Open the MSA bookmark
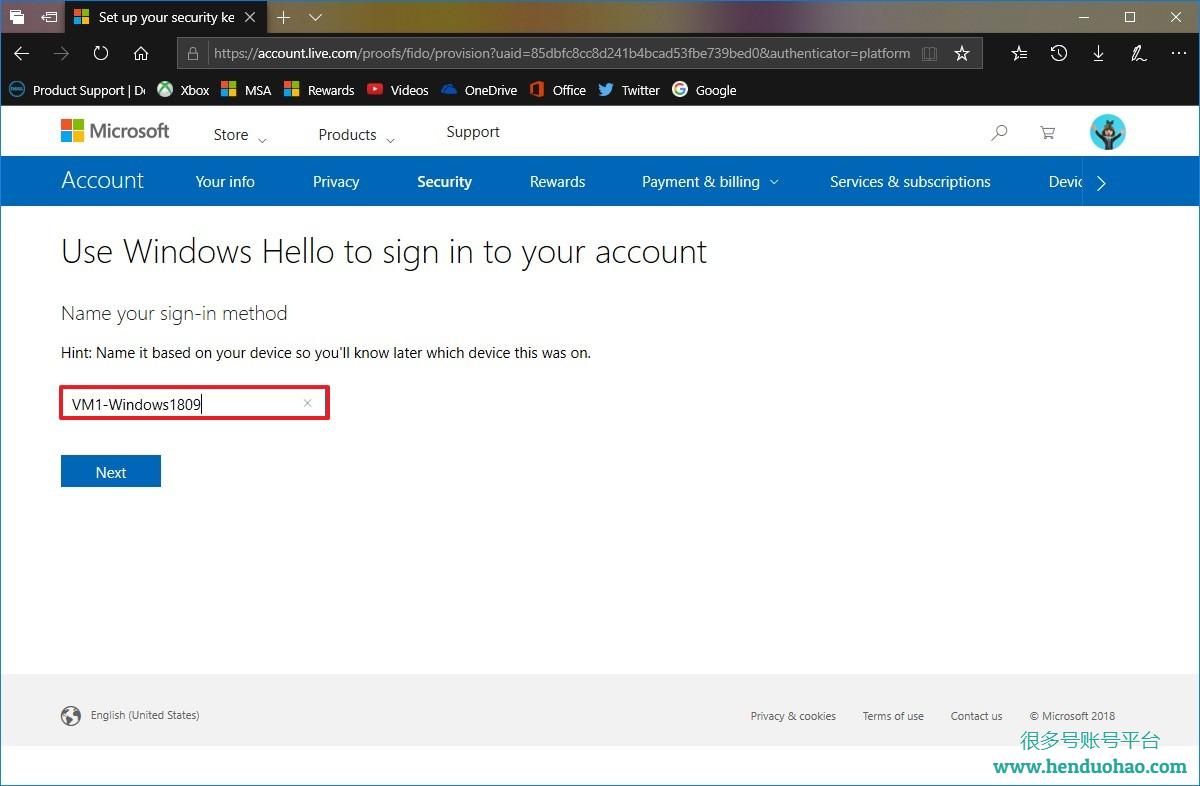Image resolution: width=1200 pixels, height=786 pixels. click(246, 90)
